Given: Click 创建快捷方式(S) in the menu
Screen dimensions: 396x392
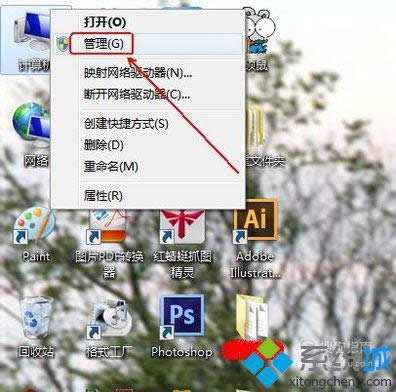Looking at the screenshot, I should pyautogui.click(x=147, y=124).
